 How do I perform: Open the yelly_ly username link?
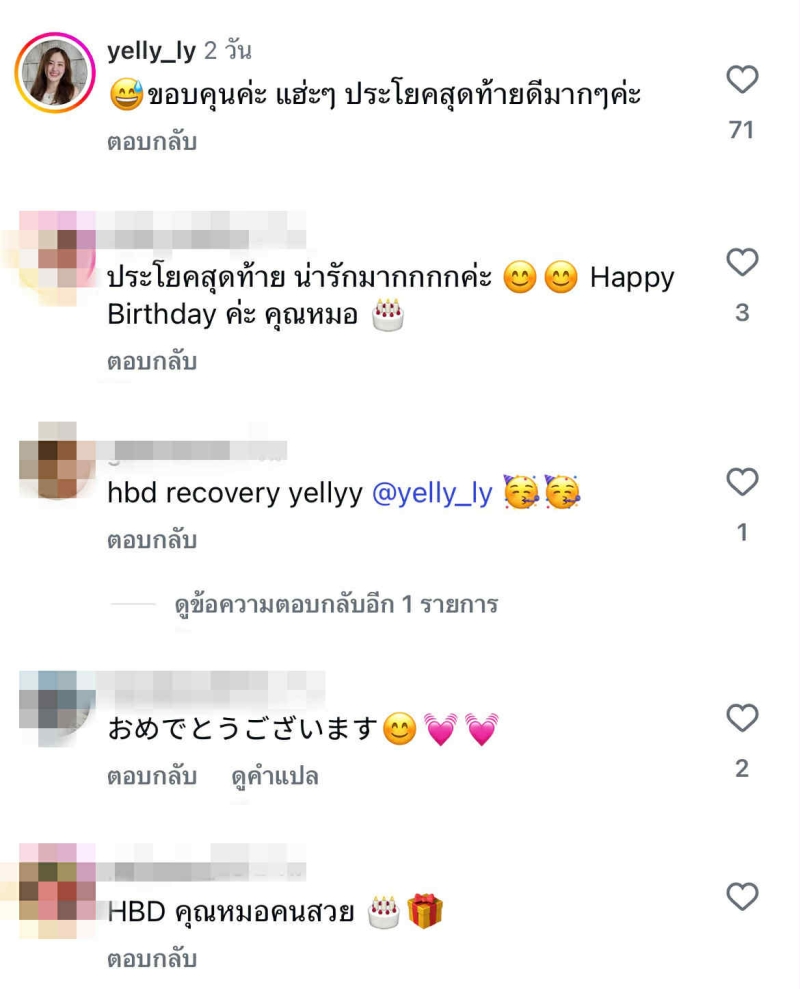(x=151, y=50)
